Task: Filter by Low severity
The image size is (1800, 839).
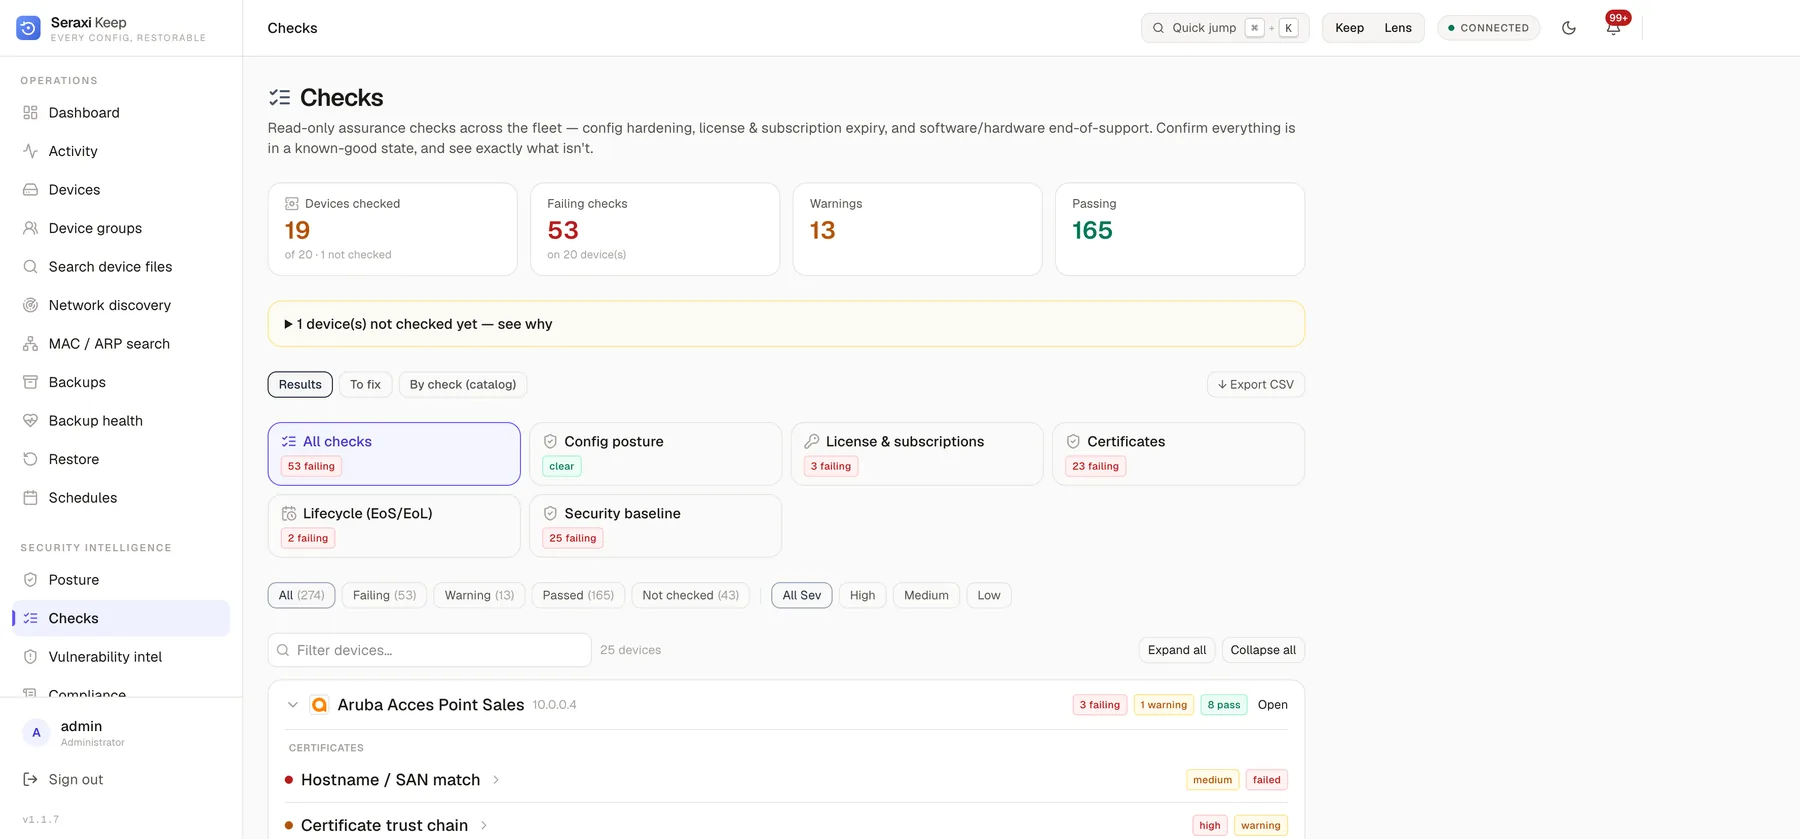Action: [989, 595]
